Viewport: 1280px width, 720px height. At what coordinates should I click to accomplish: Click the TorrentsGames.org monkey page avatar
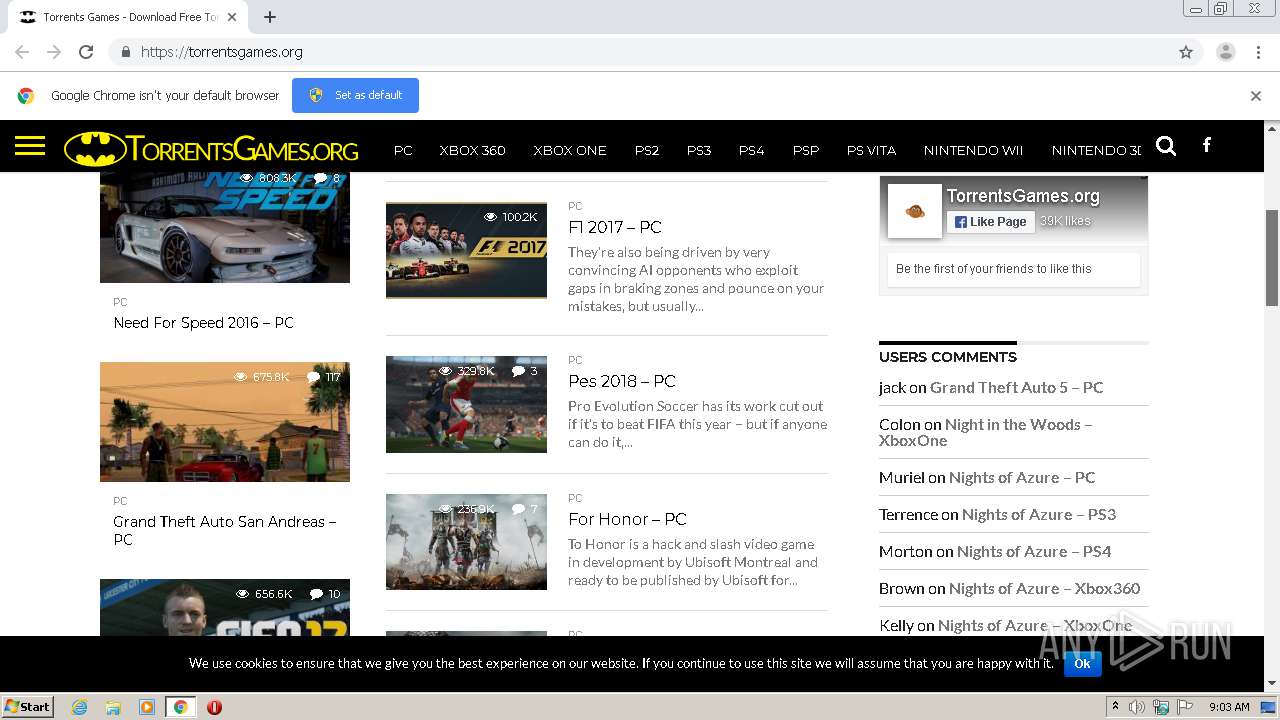[x=915, y=211]
